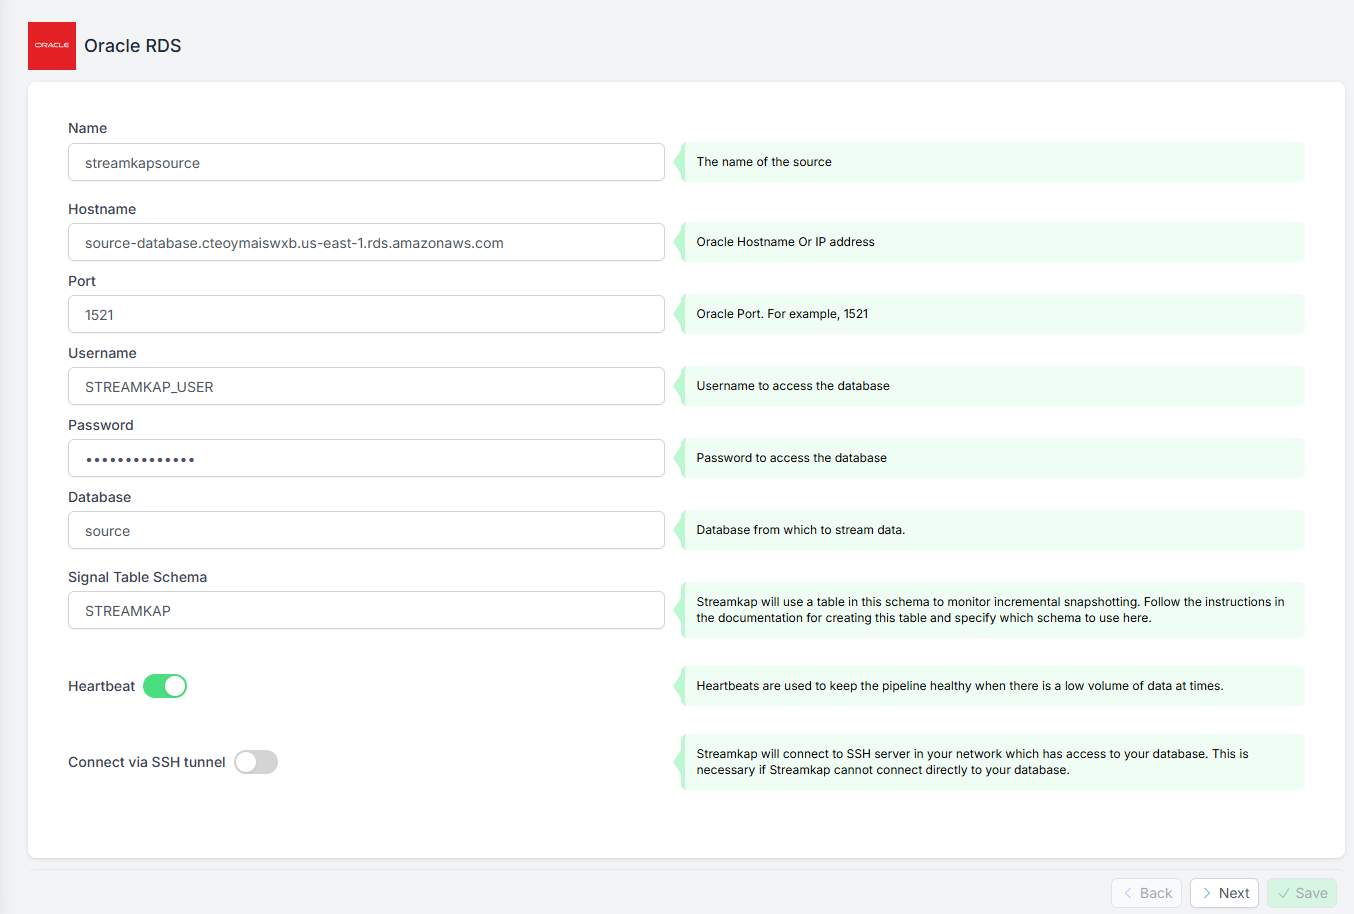Click the Heartbeat label

101,686
